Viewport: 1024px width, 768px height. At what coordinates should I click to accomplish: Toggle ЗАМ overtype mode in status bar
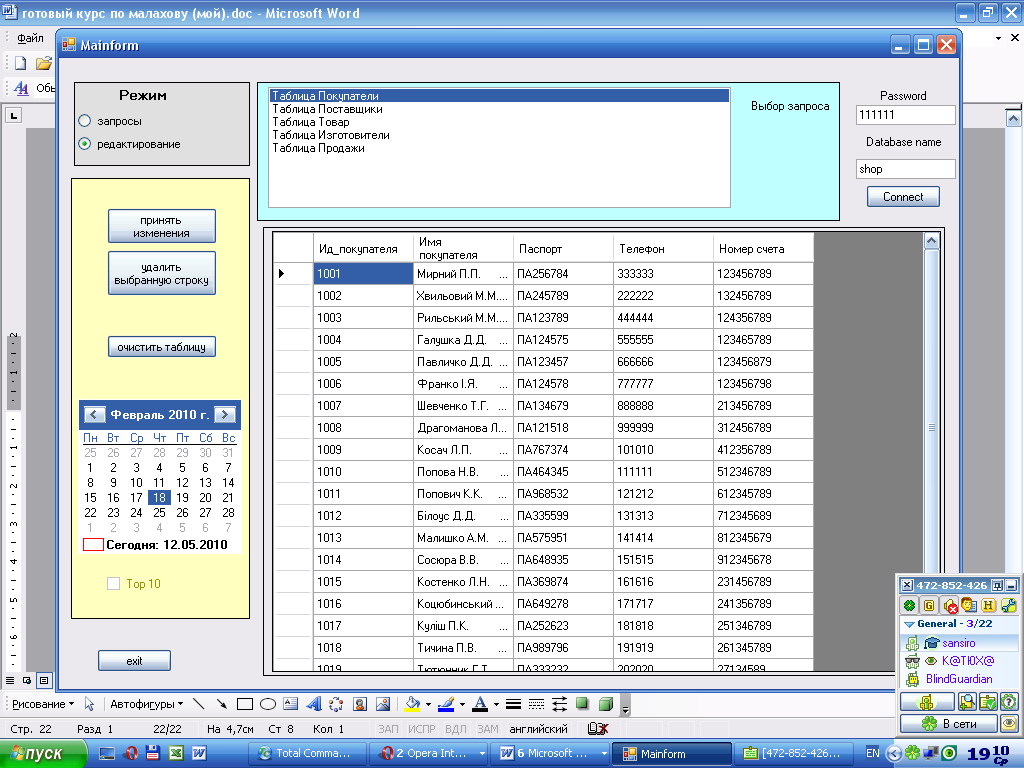(x=487, y=729)
